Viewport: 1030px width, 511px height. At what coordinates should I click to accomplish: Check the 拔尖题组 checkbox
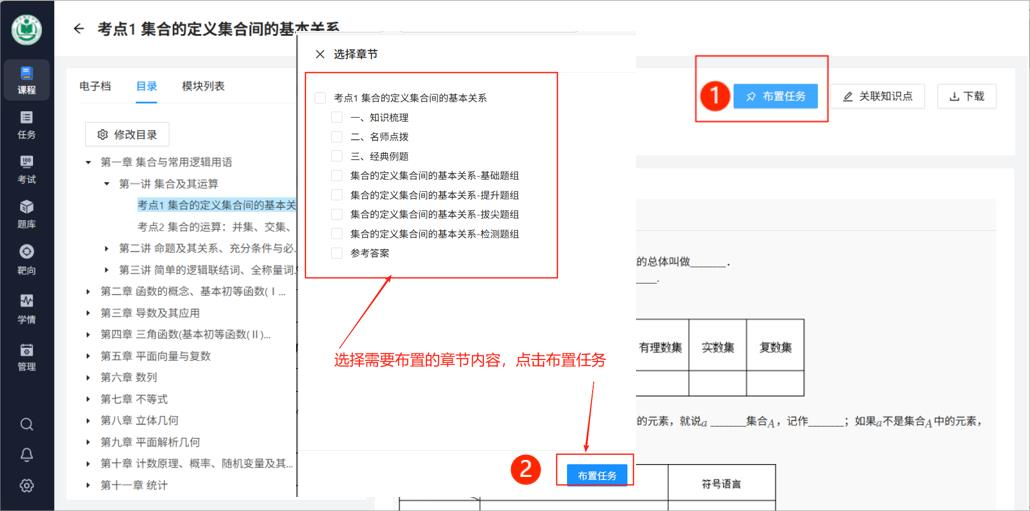point(337,214)
